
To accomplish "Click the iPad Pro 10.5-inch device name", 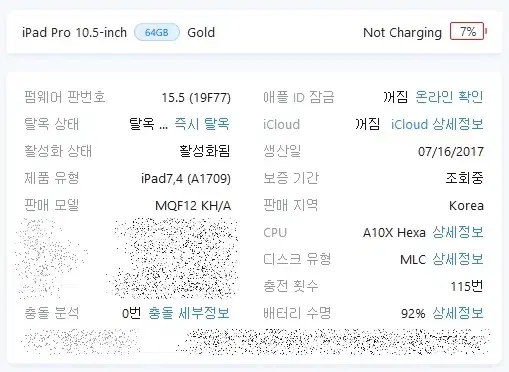I will tap(74, 32).
